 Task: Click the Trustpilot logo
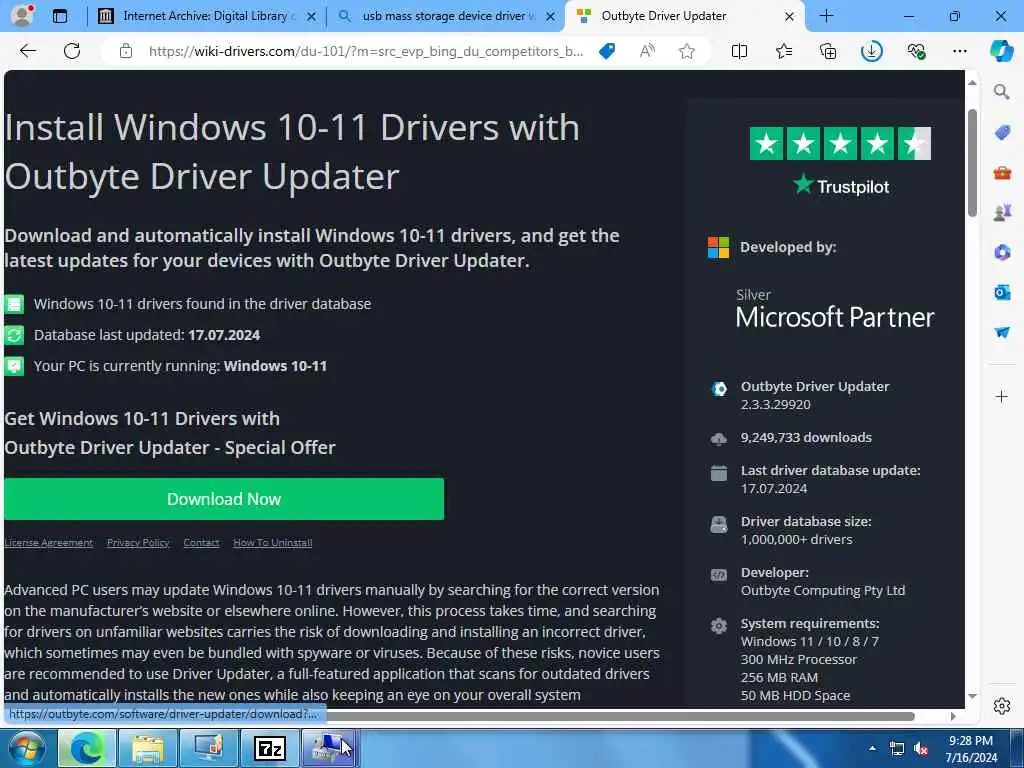pyautogui.click(x=840, y=186)
